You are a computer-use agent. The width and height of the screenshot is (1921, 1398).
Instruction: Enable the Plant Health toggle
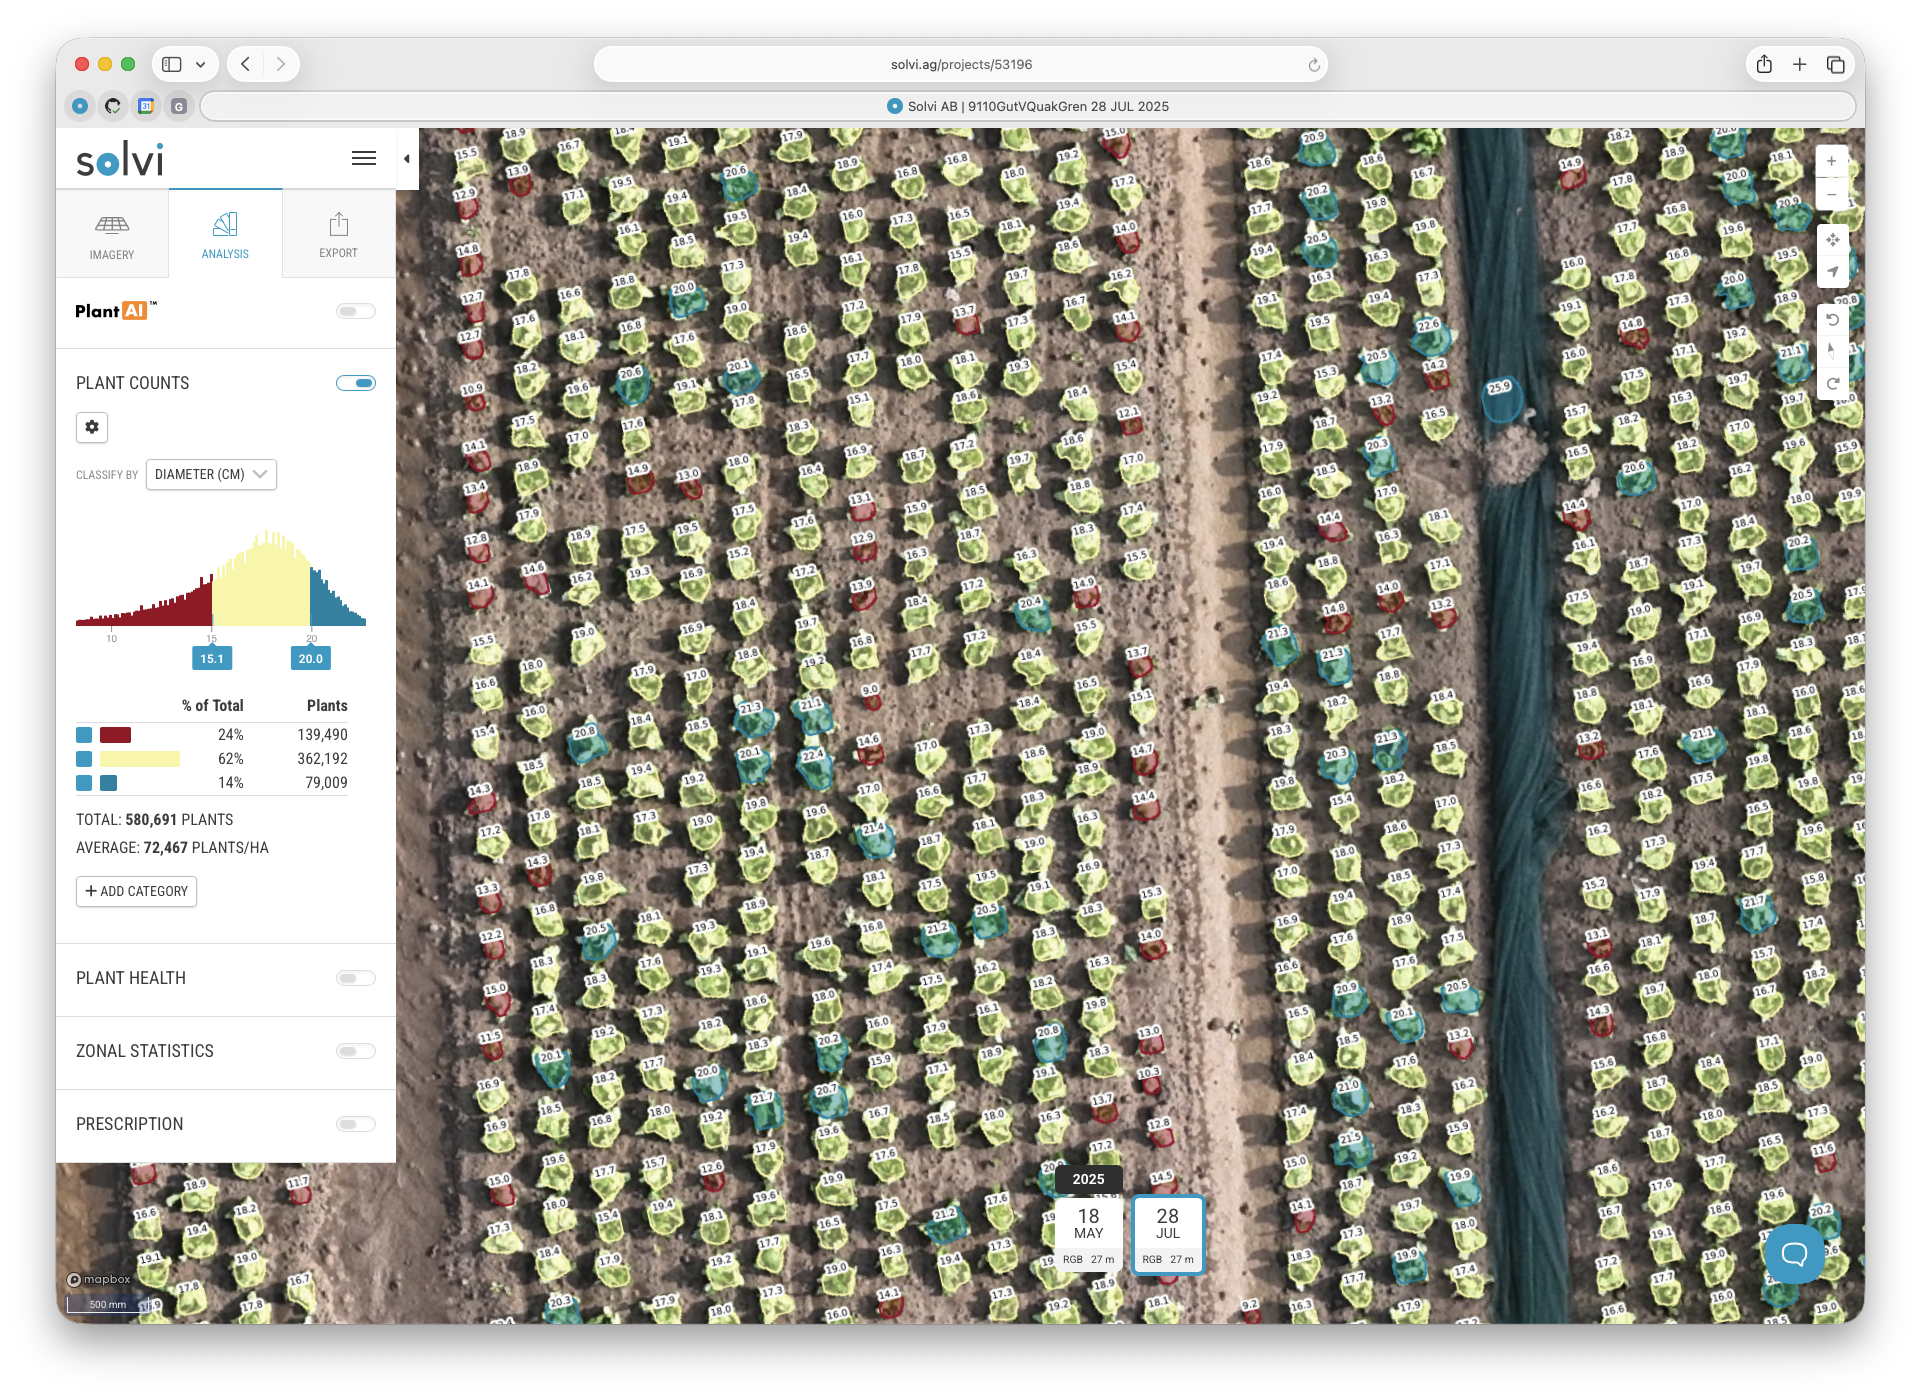[x=355, y=978]
